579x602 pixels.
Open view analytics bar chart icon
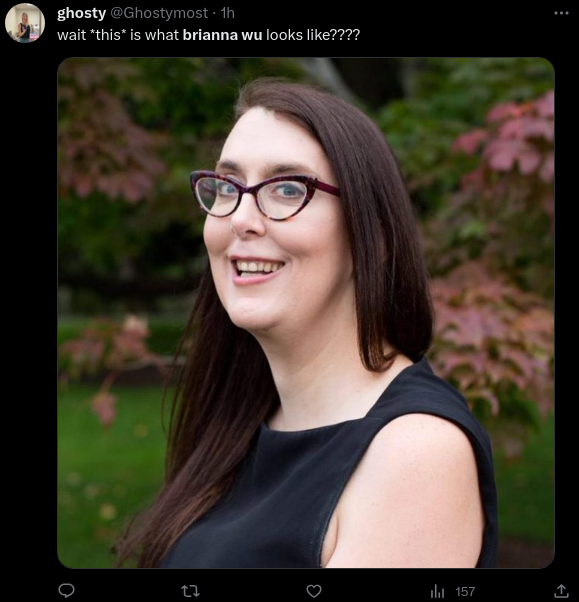coord(437,591)
